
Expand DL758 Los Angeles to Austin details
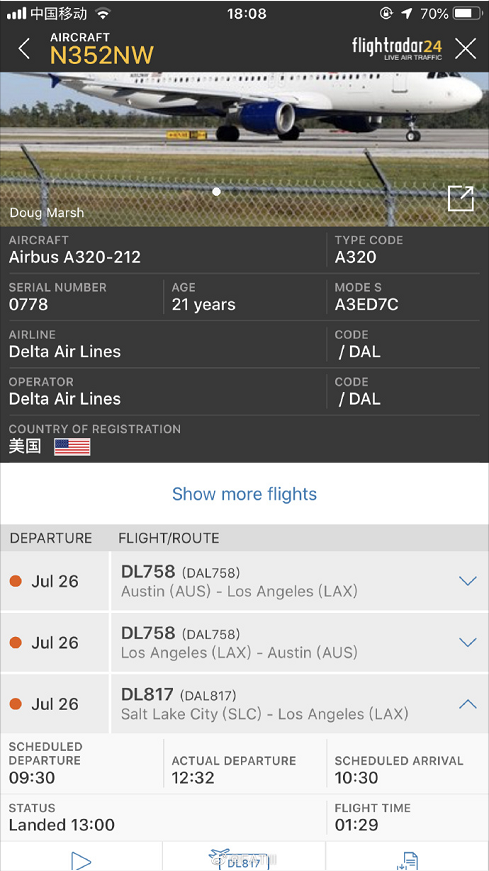[468, 642]
